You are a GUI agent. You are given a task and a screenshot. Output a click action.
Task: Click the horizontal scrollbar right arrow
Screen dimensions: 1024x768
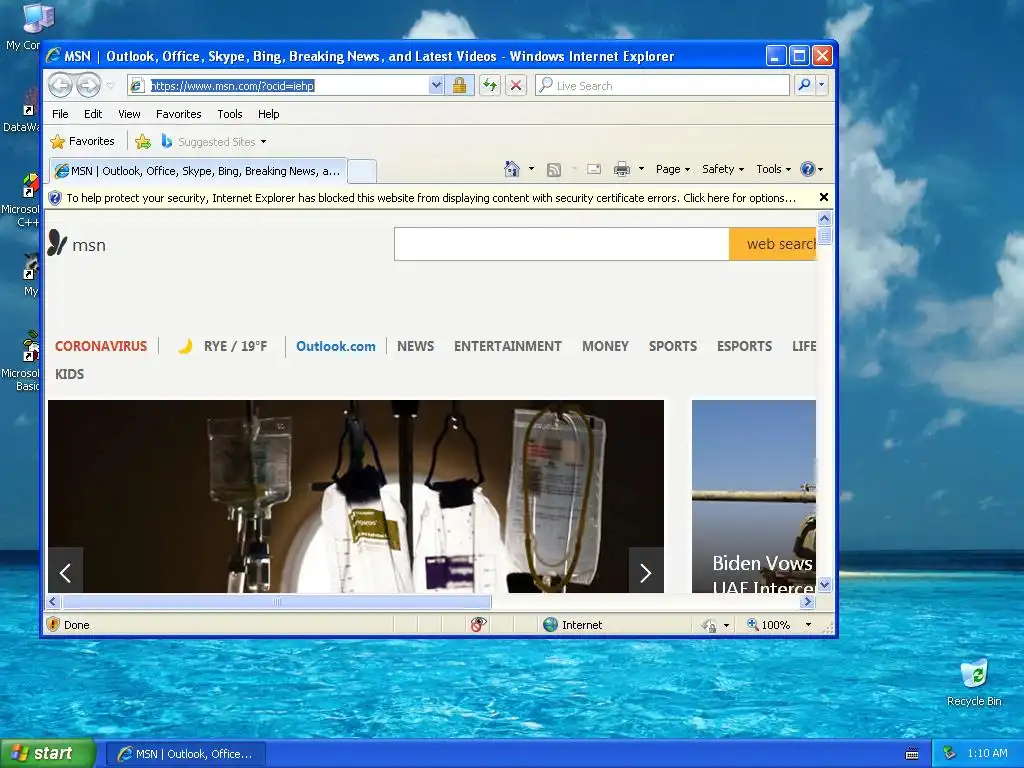pos(808,601)
